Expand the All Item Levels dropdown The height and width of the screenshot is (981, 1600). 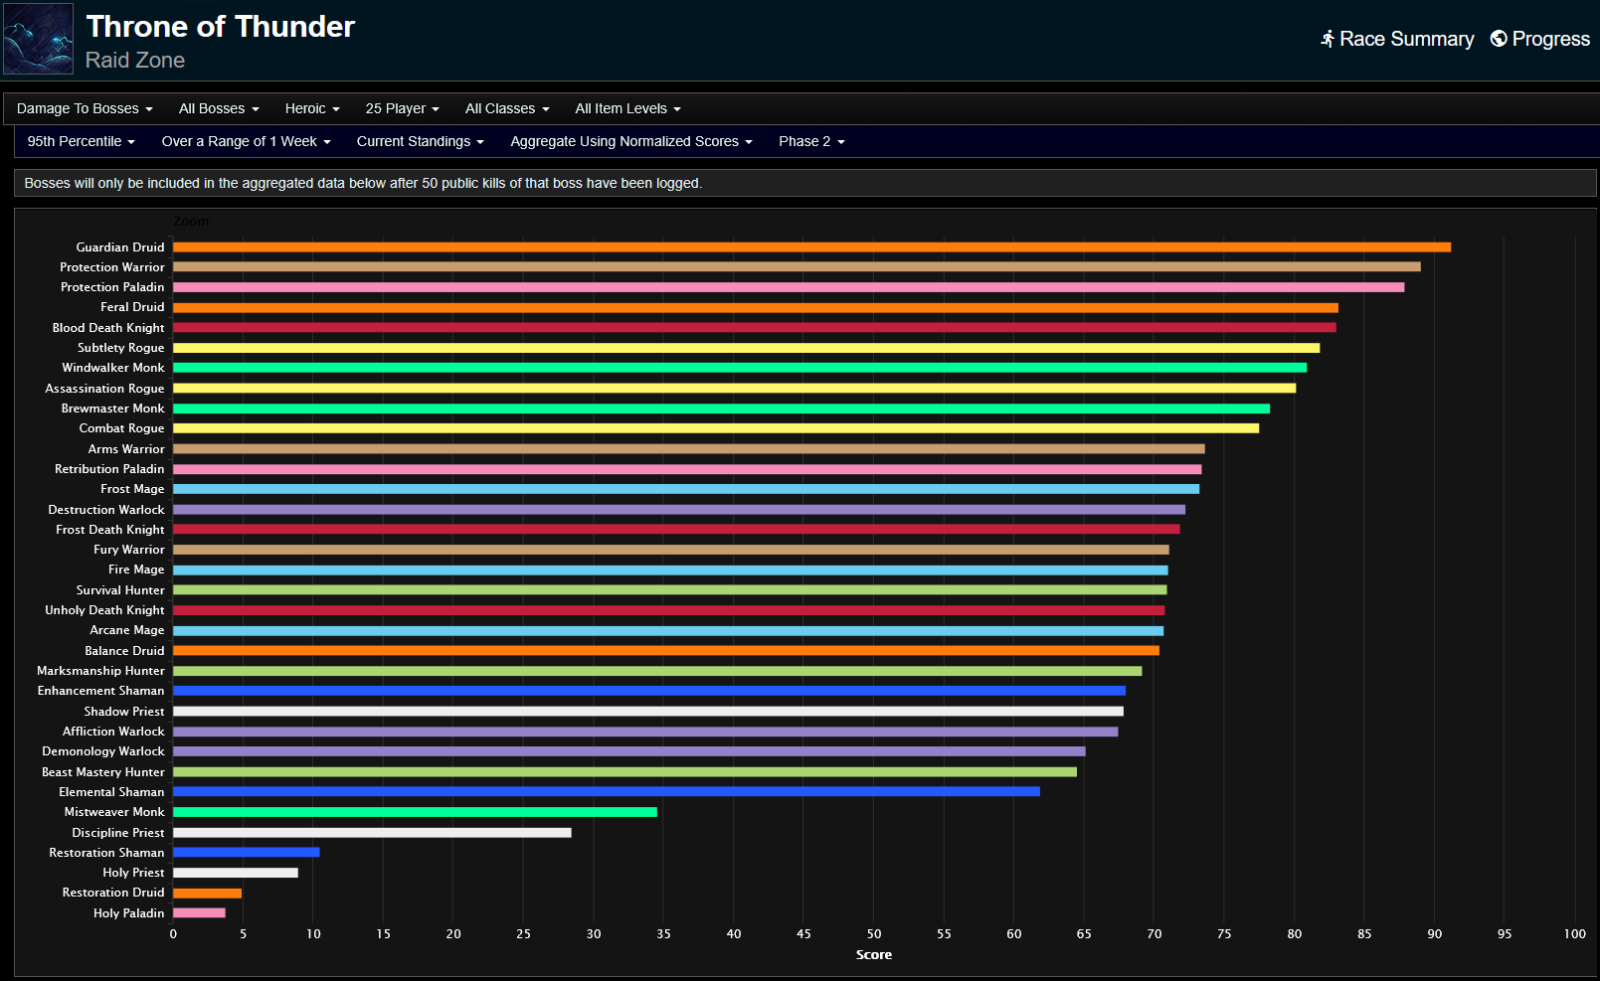[627, 109]
